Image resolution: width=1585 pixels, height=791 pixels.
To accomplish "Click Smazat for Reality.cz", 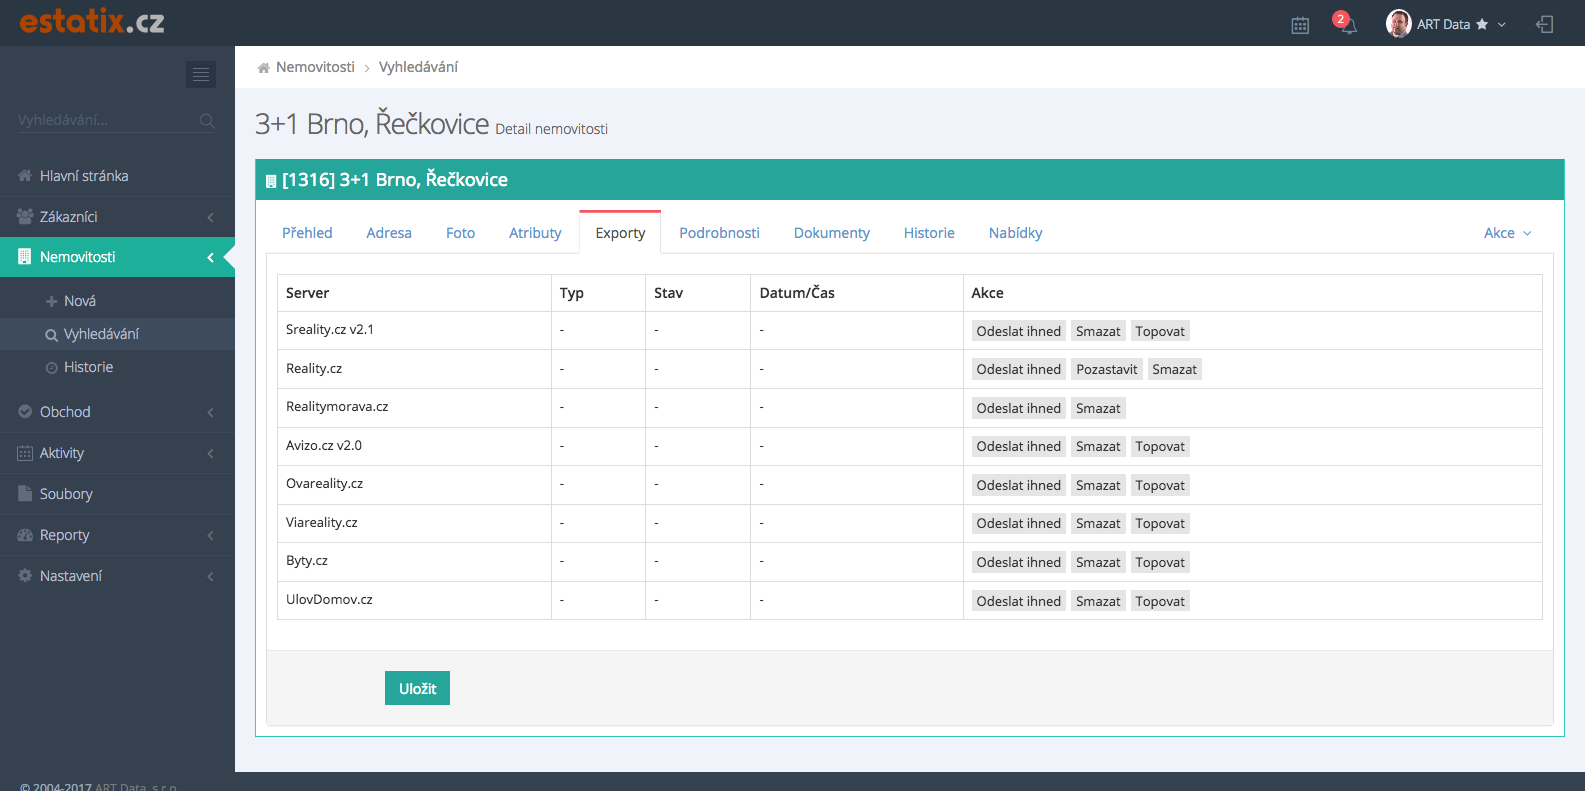I will point(1174,369).
